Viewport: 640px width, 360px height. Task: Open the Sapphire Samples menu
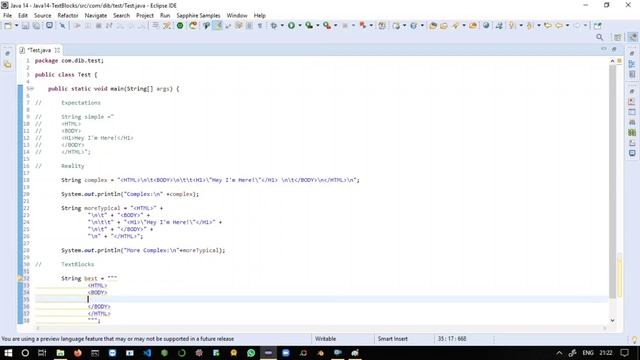coord(198,16)
